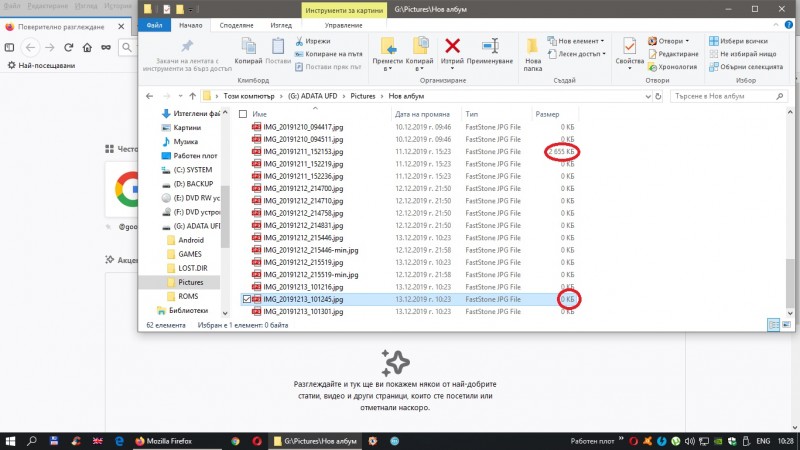800x450 pixels.
Task: Select (C:) SYSTEM drive in tree
Action: point(192,170)
